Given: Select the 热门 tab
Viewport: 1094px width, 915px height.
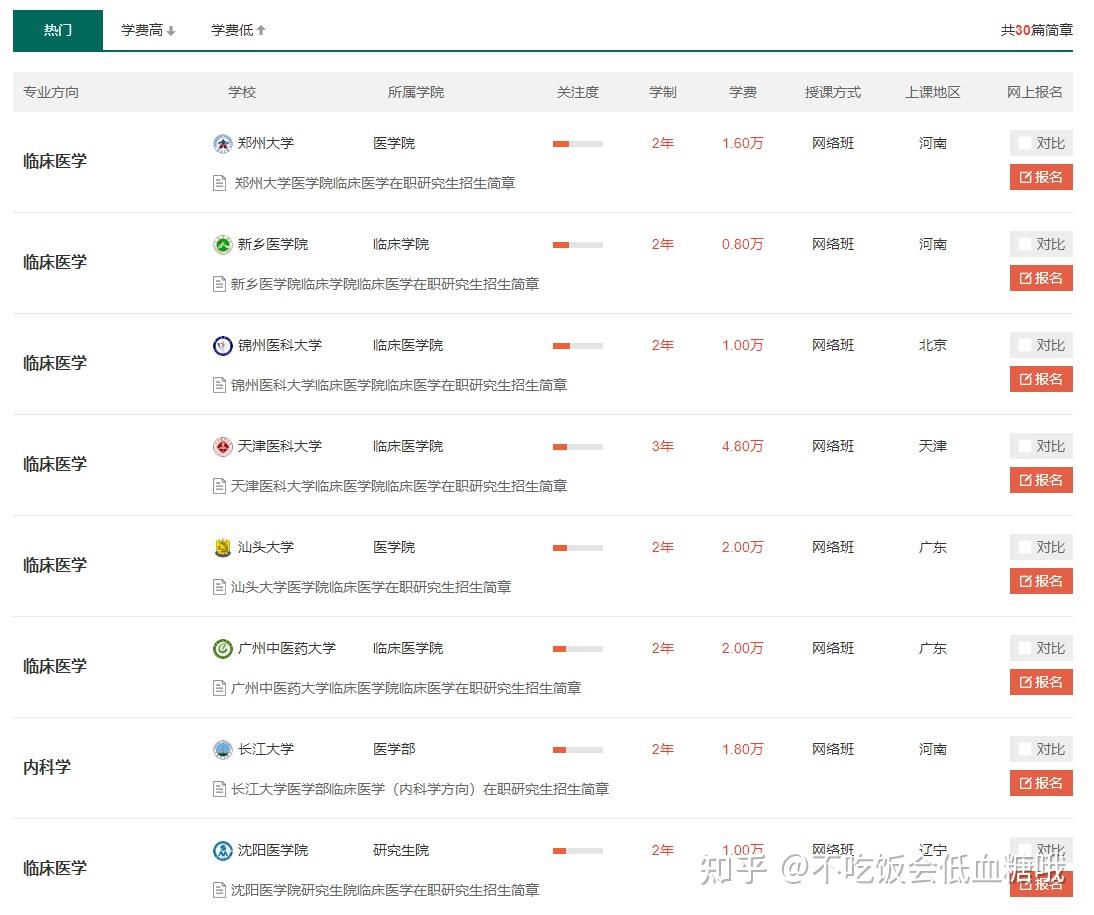Looking at the screenshot, I should [58, 30].
